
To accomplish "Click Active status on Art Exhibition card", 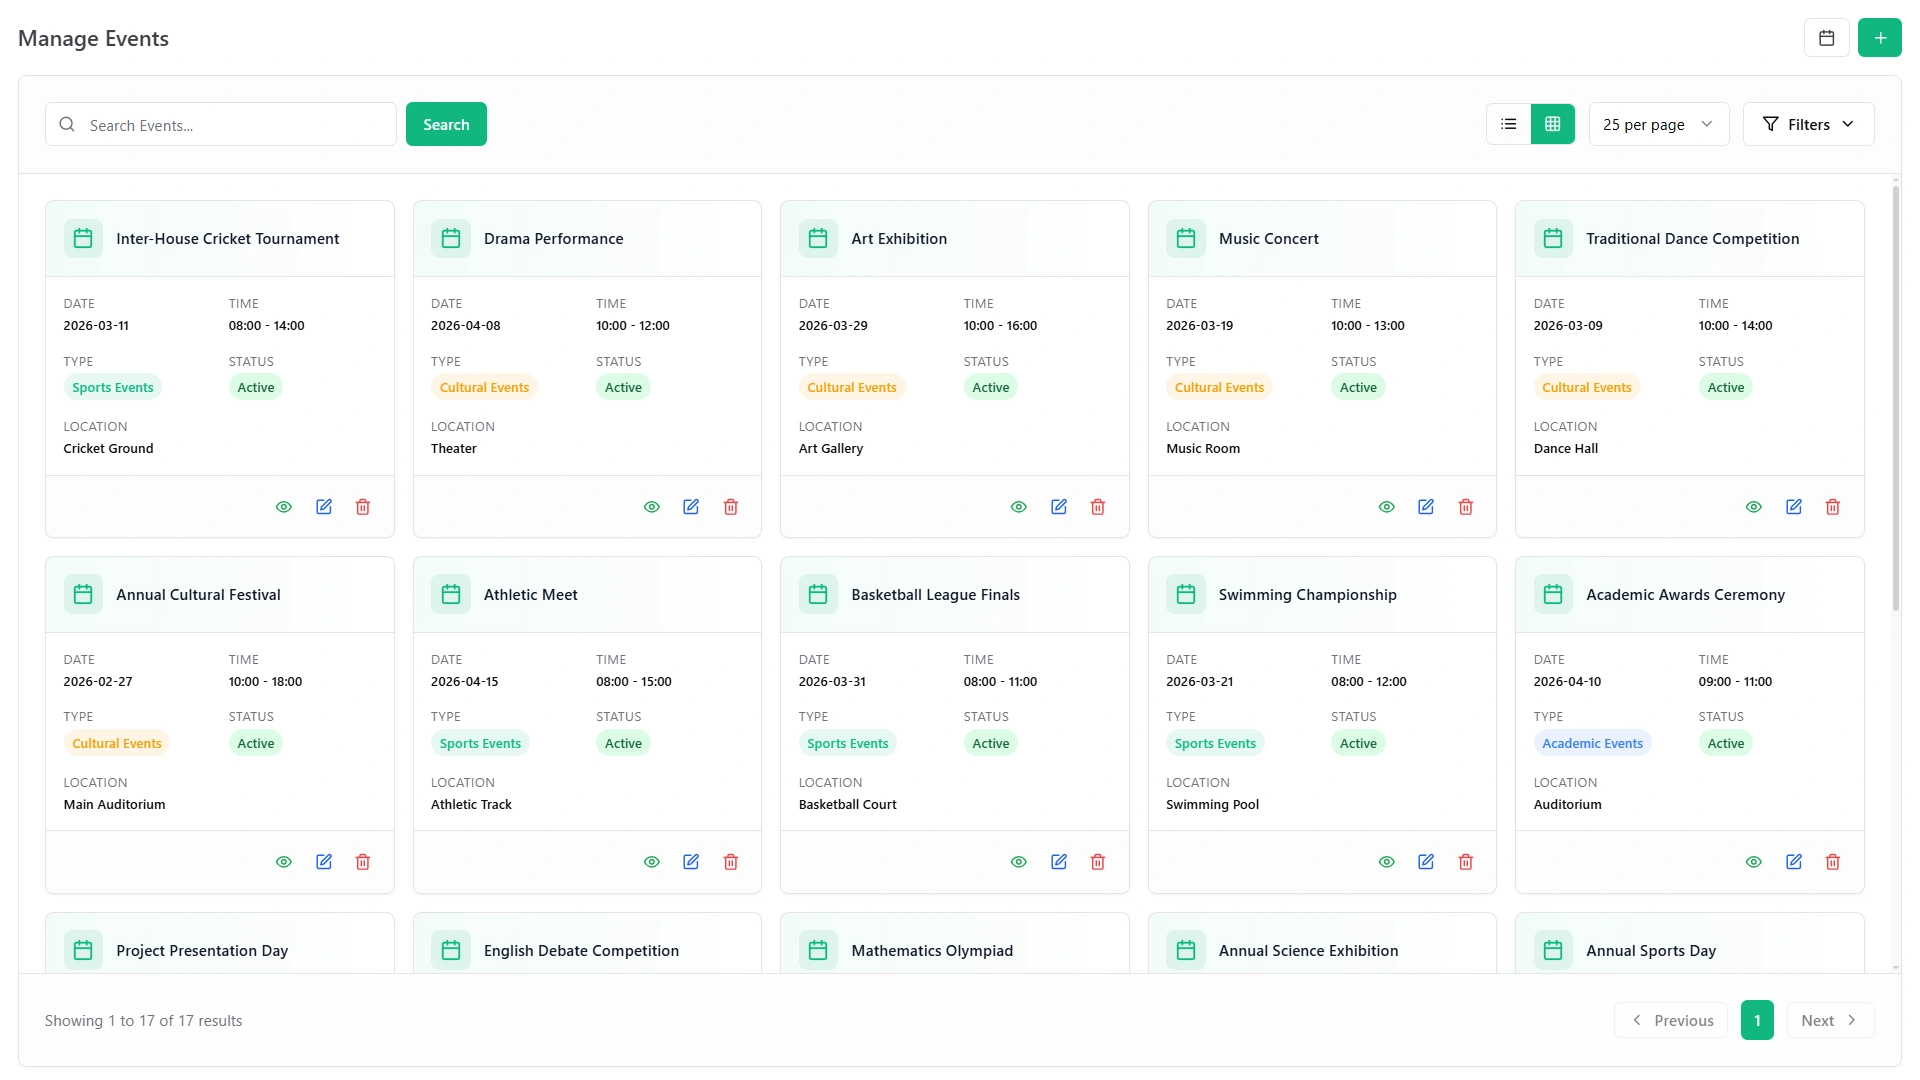I will [x=991, y=387].
